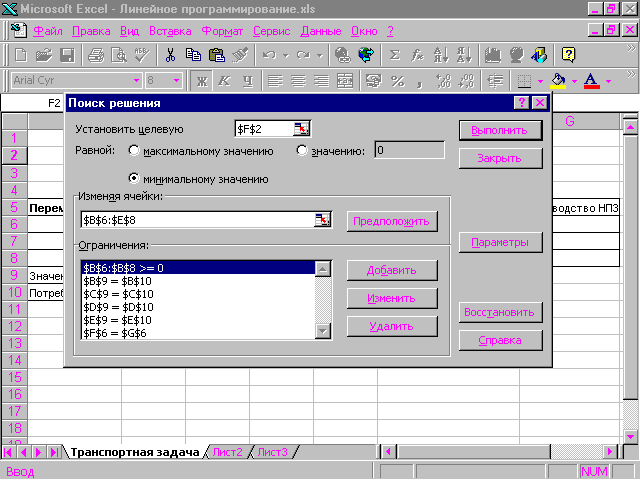The image size is (640, 480).
Task: Paste from clipboard icon
Action: coord(217,55)
